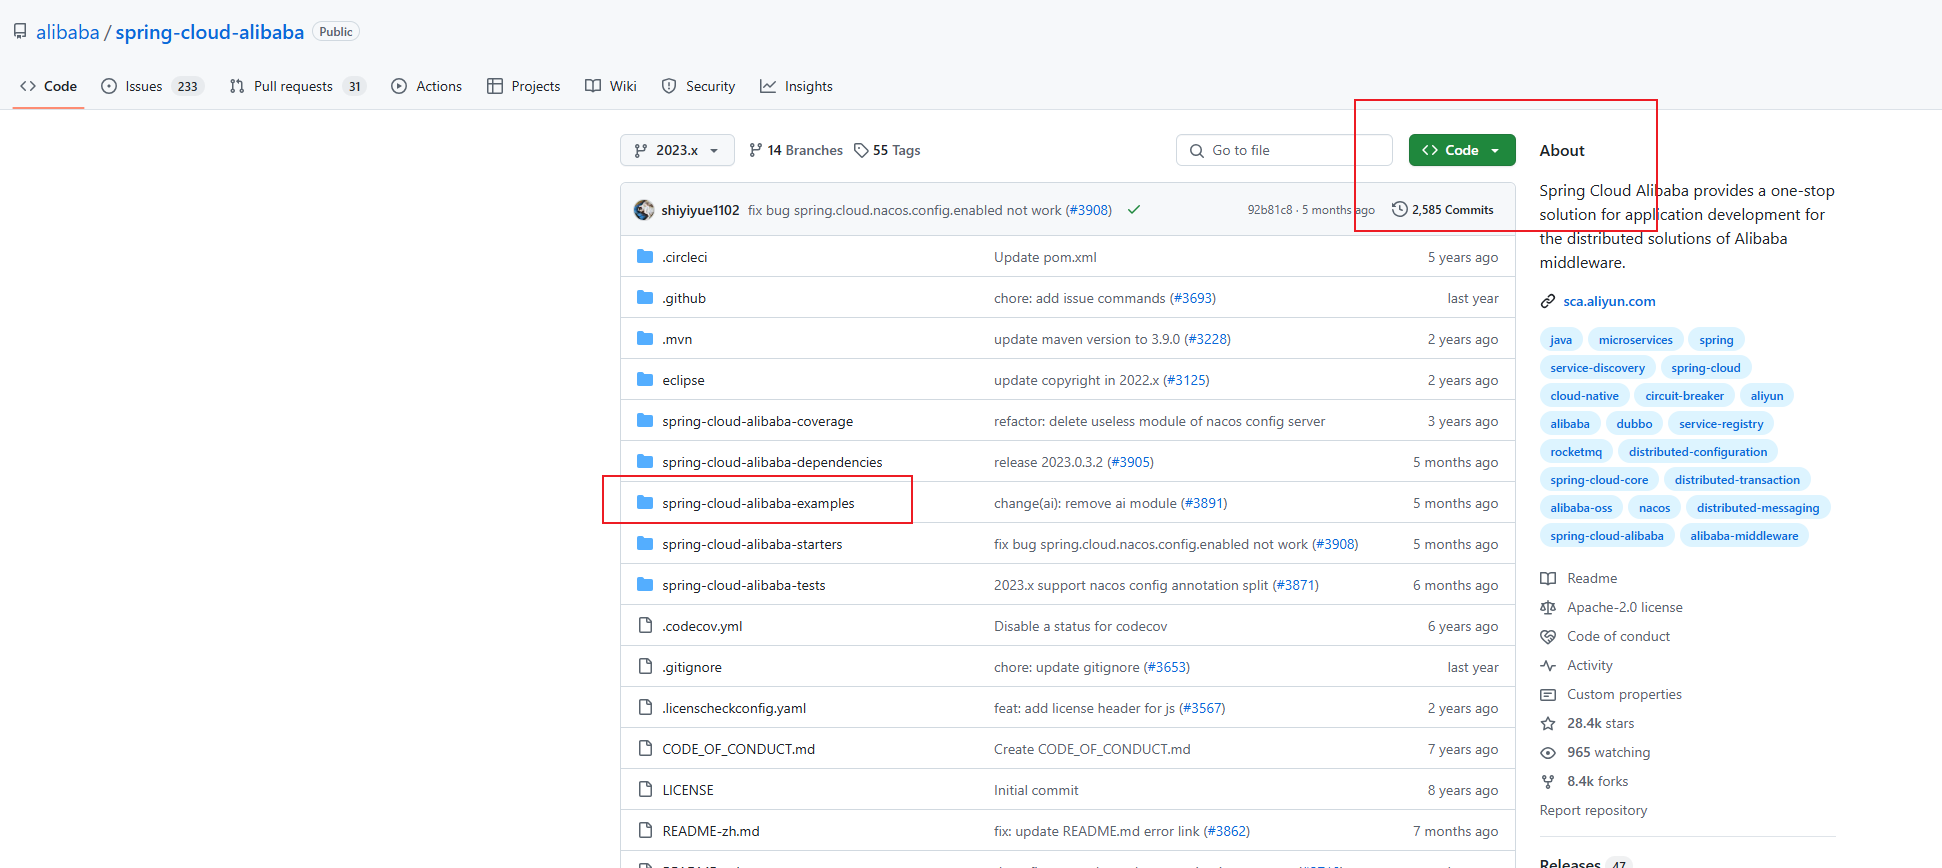Open spring-cloud-alibaba-dependencies folder
The height and width of the screenshot is (868, 1942).
pos(772,462)
